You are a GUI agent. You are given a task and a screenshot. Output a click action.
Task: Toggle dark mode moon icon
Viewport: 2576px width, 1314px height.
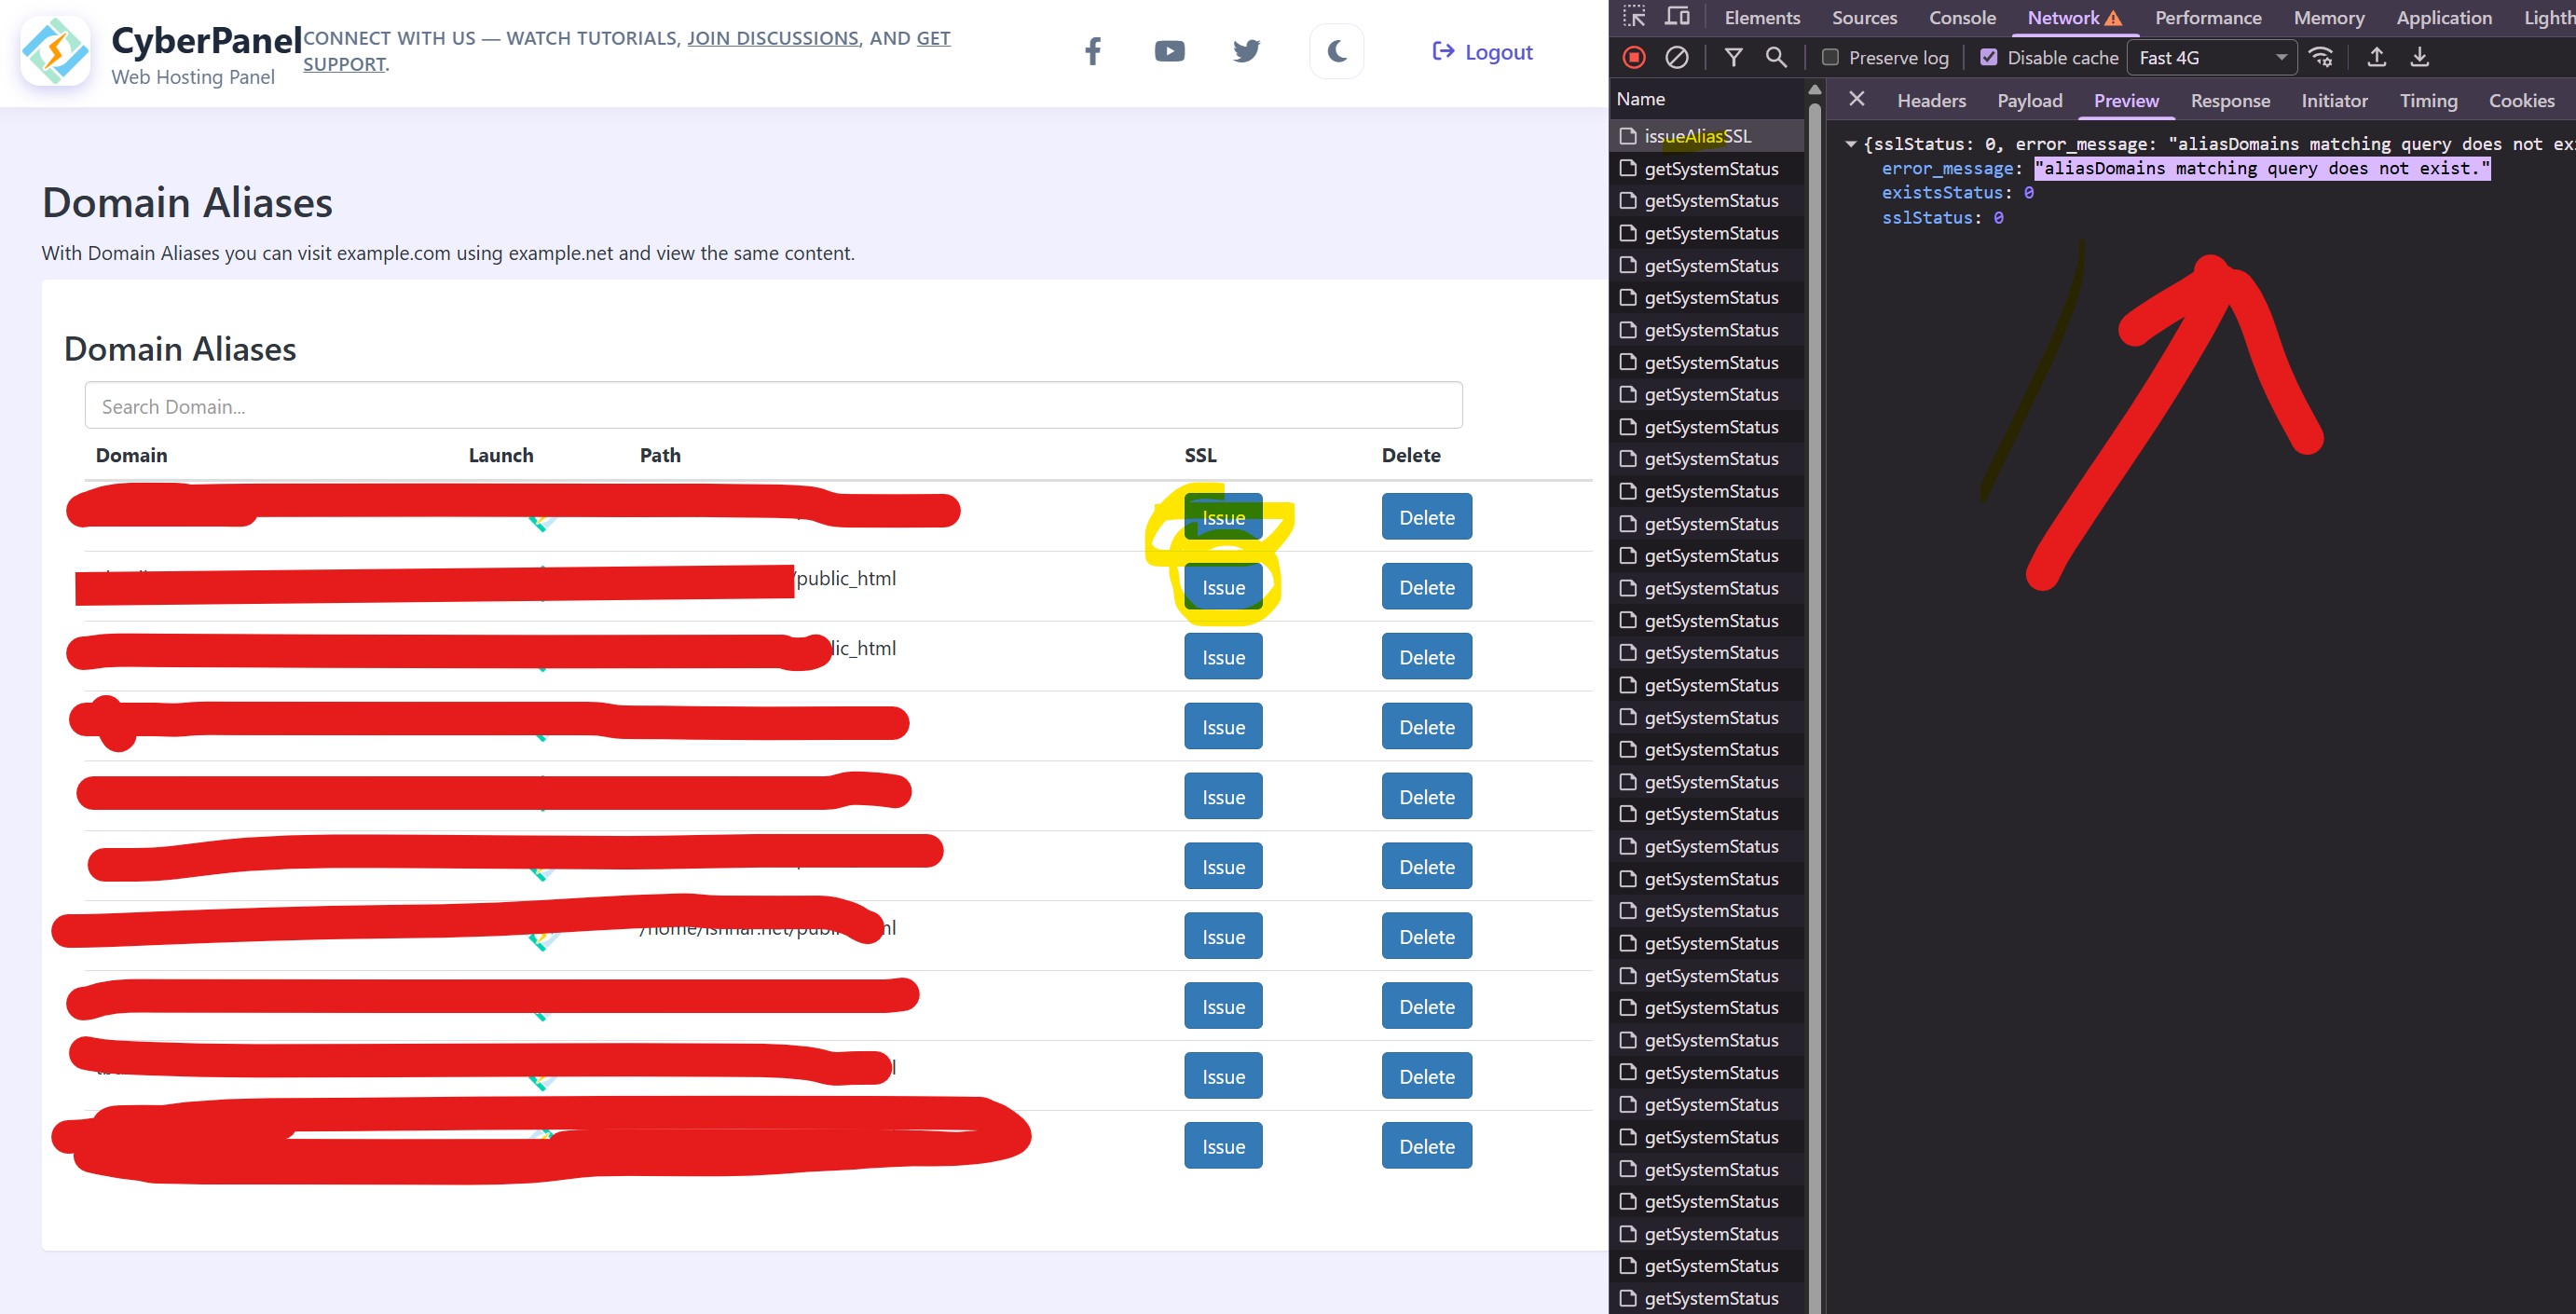pos(1336,51)
